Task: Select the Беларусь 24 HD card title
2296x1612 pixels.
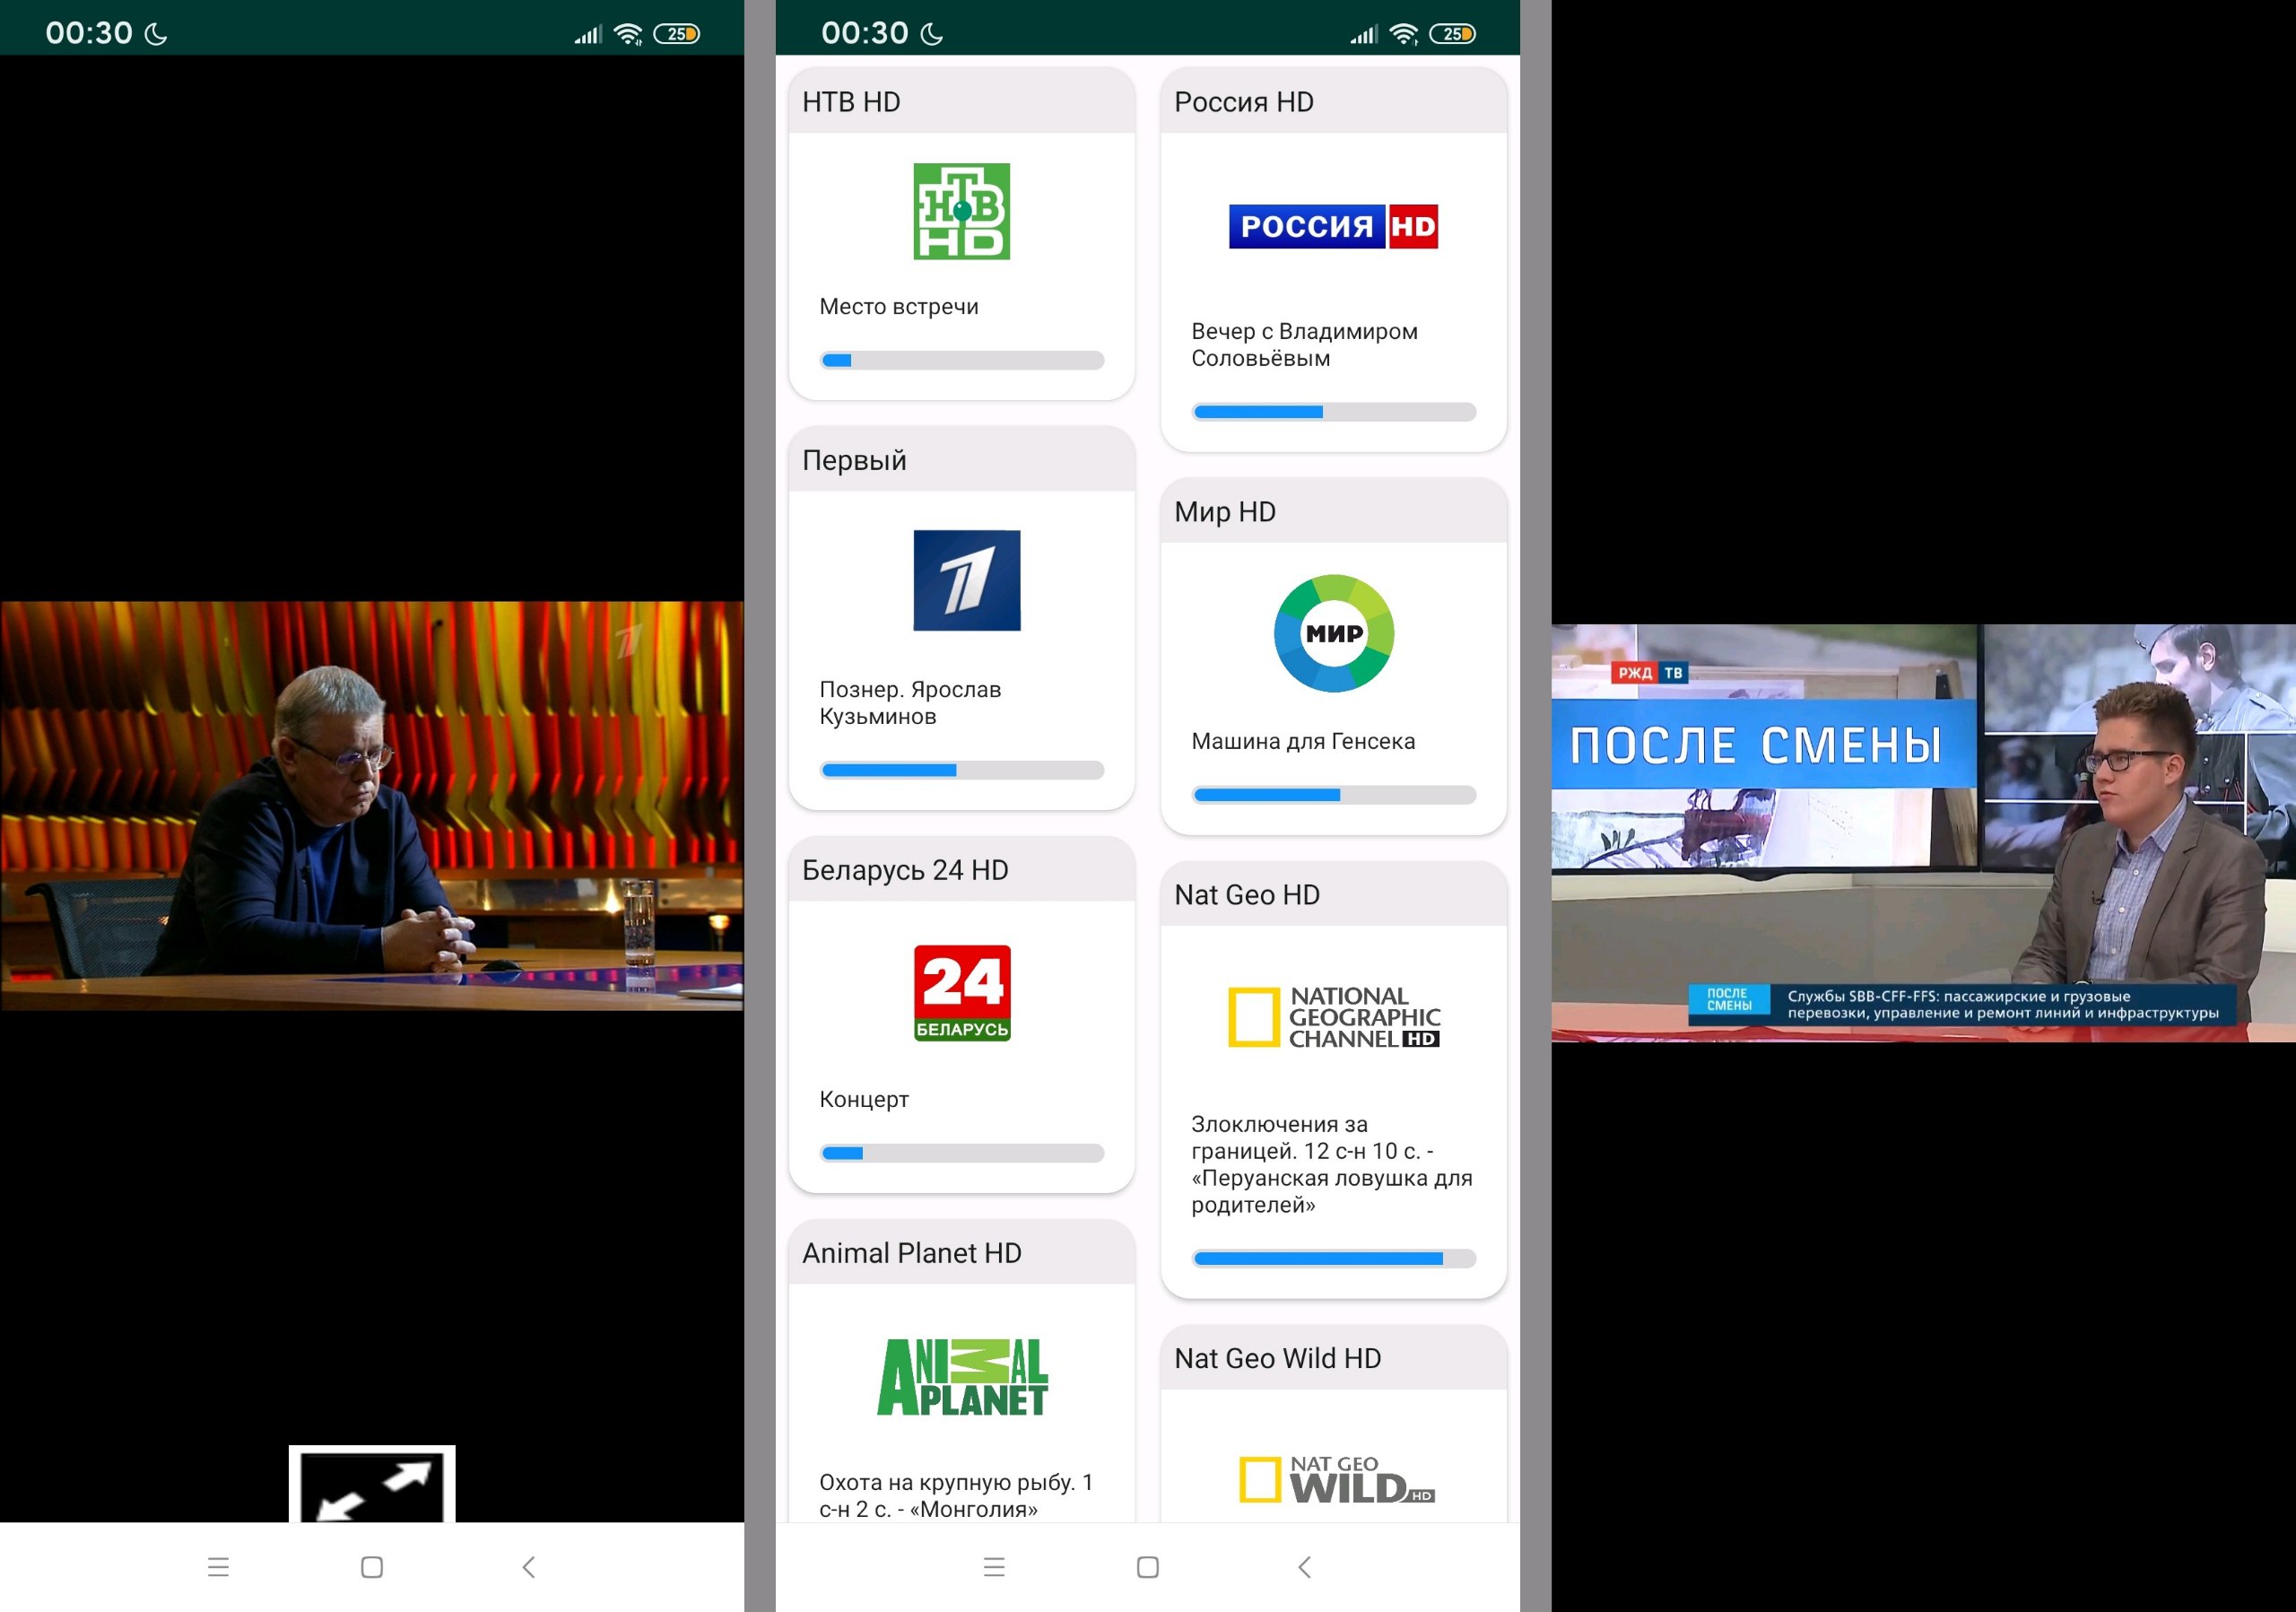Action: click(904, 870)
